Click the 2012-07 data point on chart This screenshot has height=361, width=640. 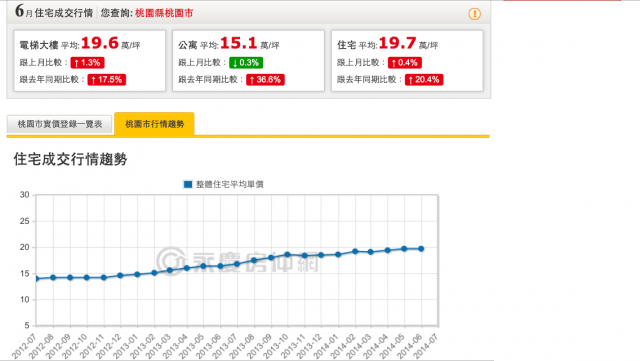point(37,279)
